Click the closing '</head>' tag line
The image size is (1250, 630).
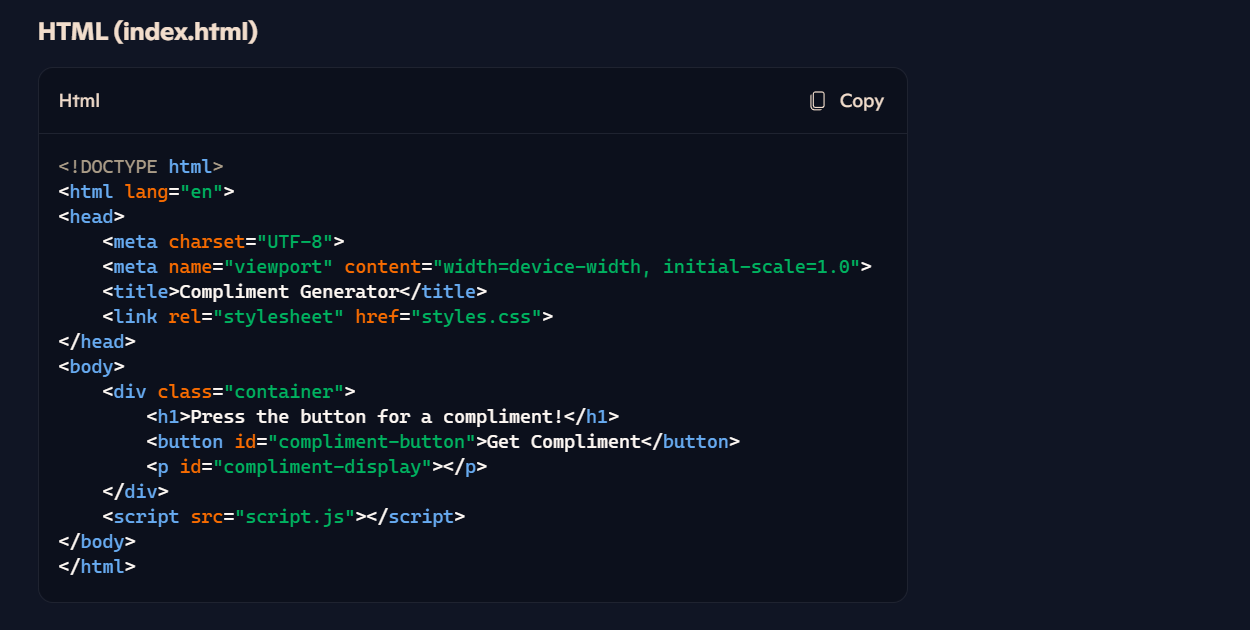click(x=97, y=341)
